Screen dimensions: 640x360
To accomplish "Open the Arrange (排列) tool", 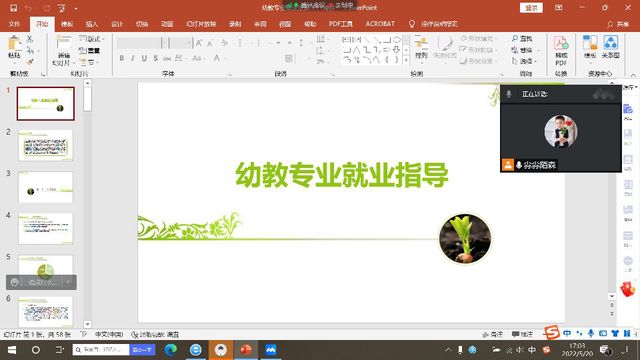I will point(421,47).
